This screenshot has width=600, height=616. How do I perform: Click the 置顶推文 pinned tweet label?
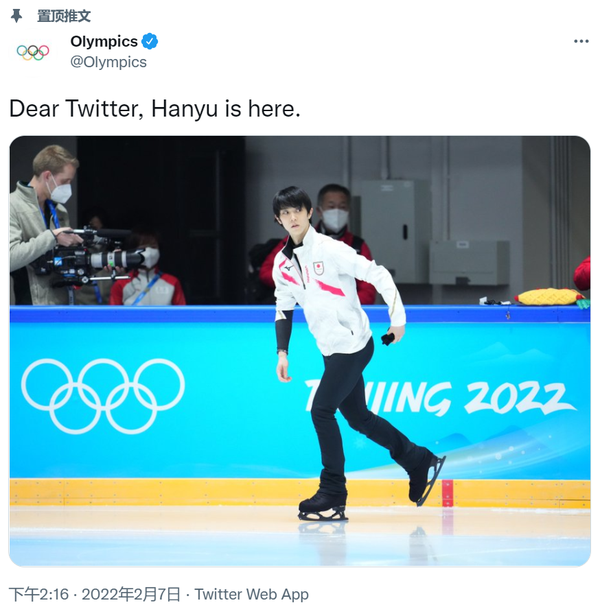(63, 16)
